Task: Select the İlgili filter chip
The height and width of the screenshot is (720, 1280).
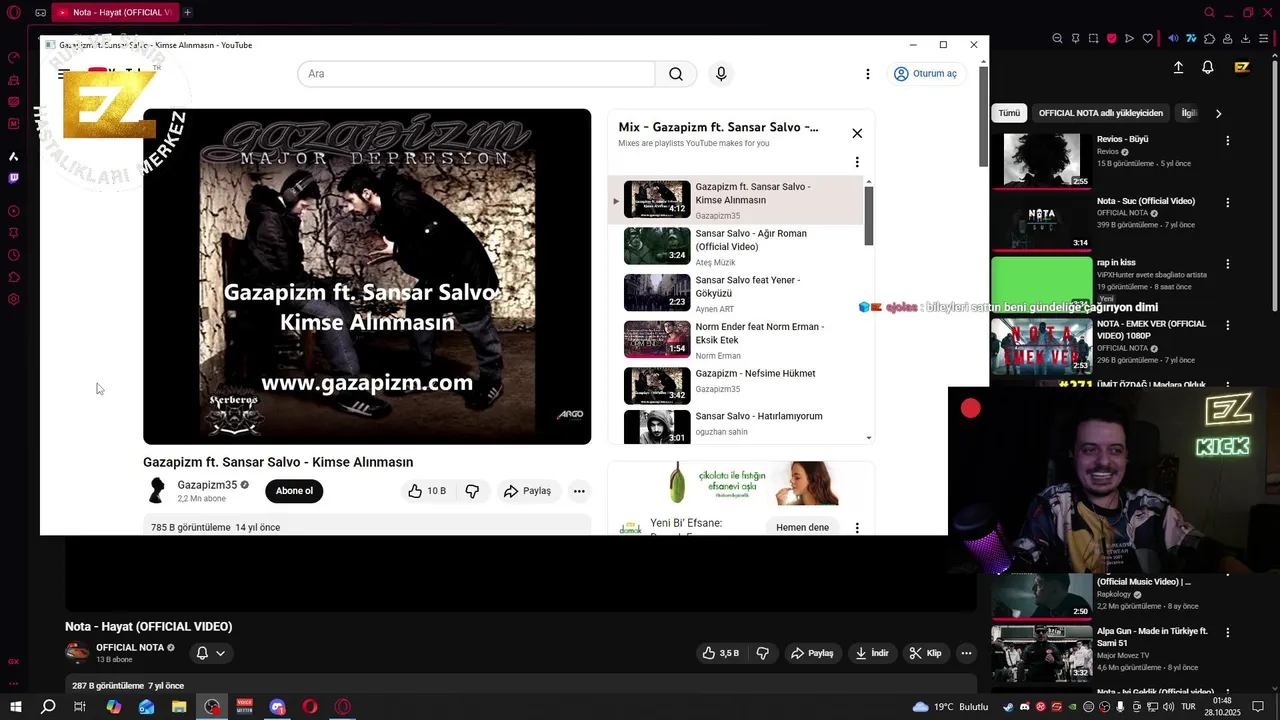Action: pyautogui.click(x=1188, y=113)
